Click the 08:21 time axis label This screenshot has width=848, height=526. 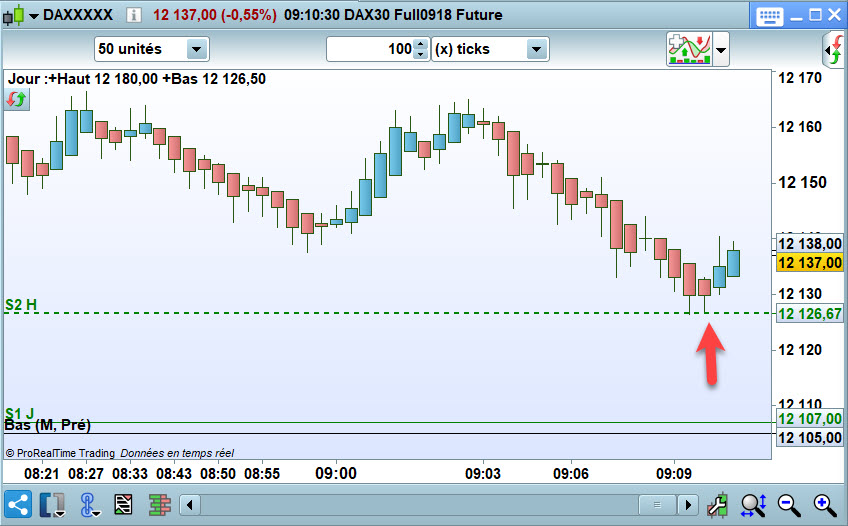(x=42, y=474)
